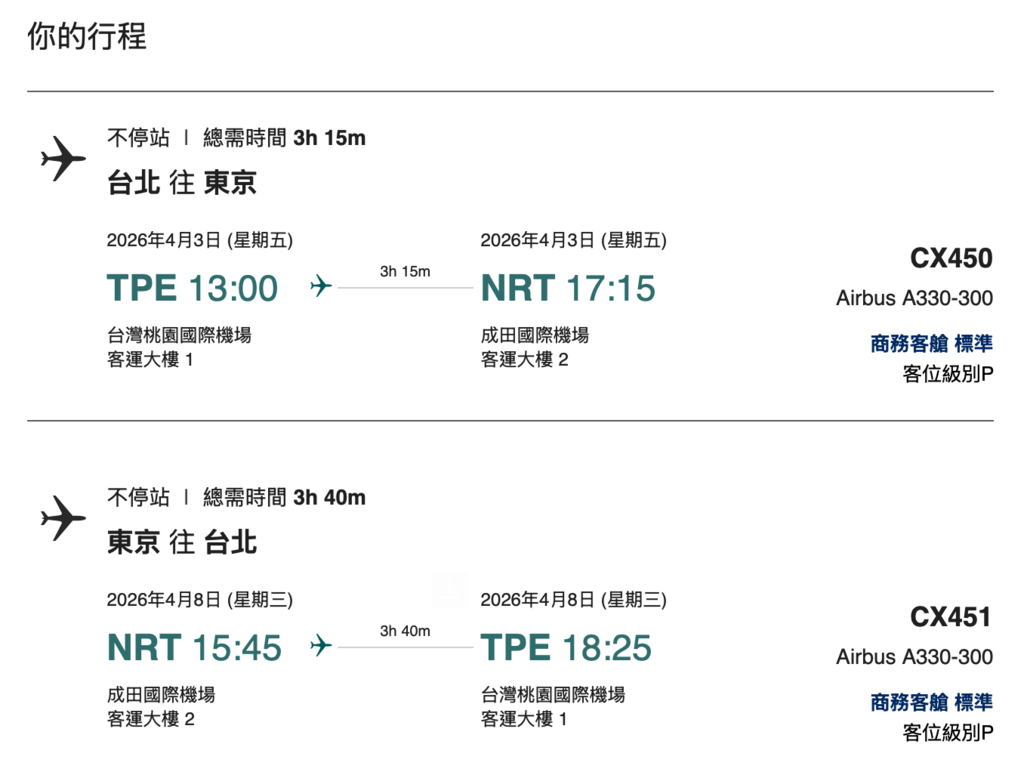Click 客位級別P under the CX451 flight
1024x769 pixels.
947,733
